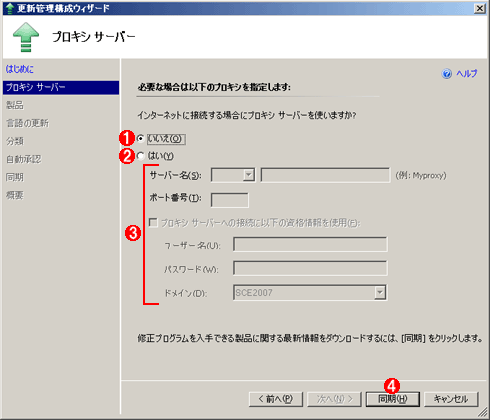Select the いいえ radio button
The image size is (490, 420).
[x=140, y=138]
